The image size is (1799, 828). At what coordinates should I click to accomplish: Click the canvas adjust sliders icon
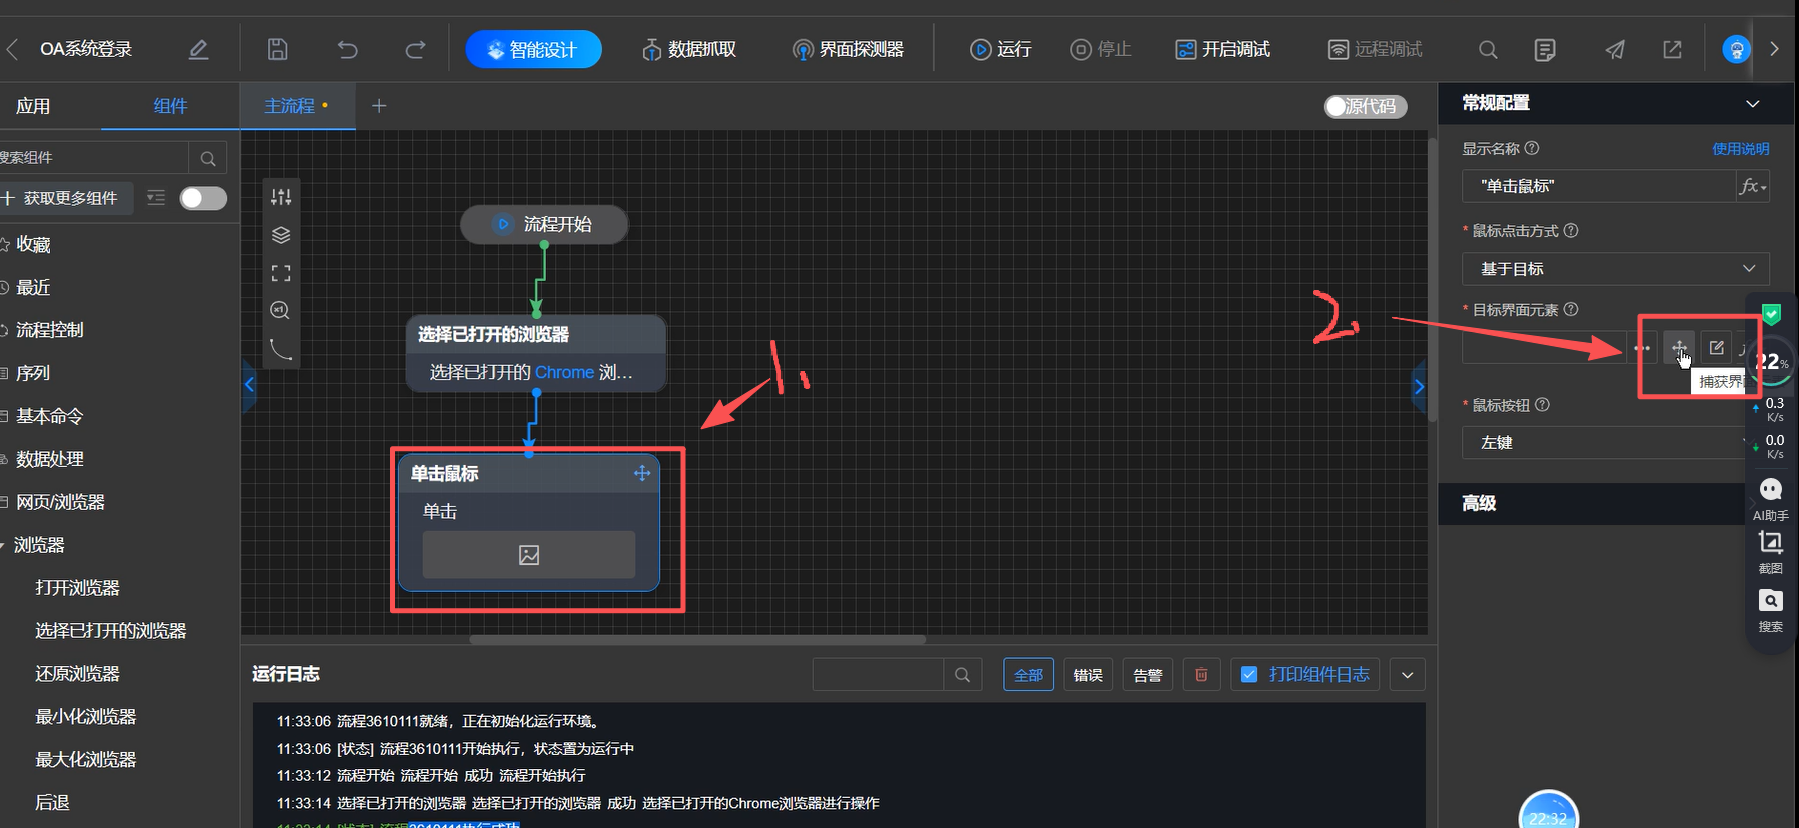pos(281,197)
